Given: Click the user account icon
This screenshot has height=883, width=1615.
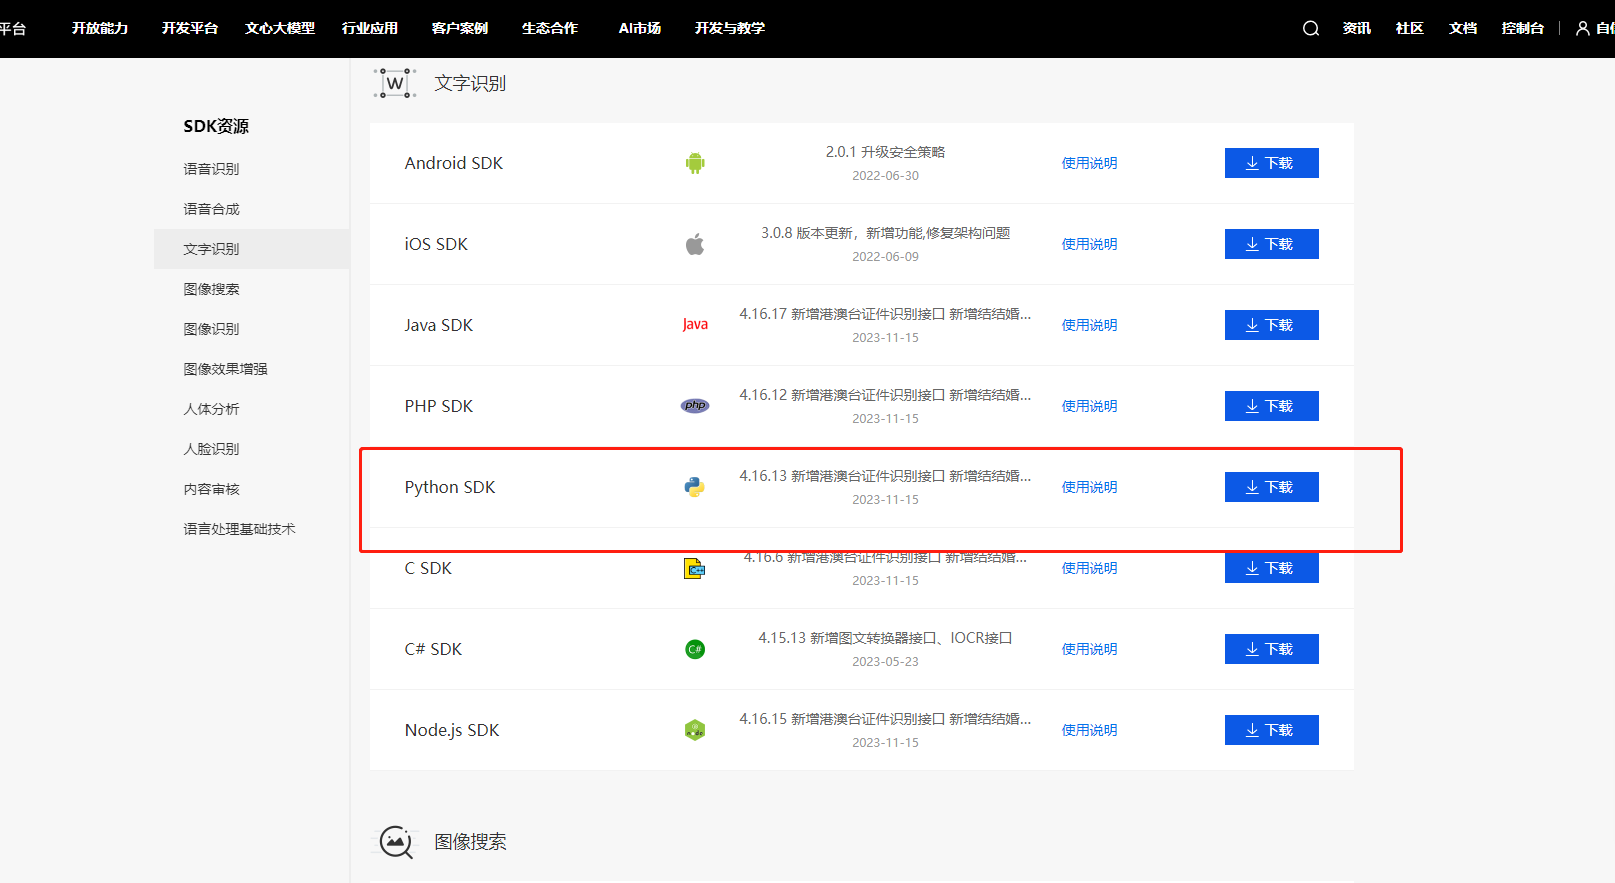Looking at the screenshot, I should point(1582,28).
